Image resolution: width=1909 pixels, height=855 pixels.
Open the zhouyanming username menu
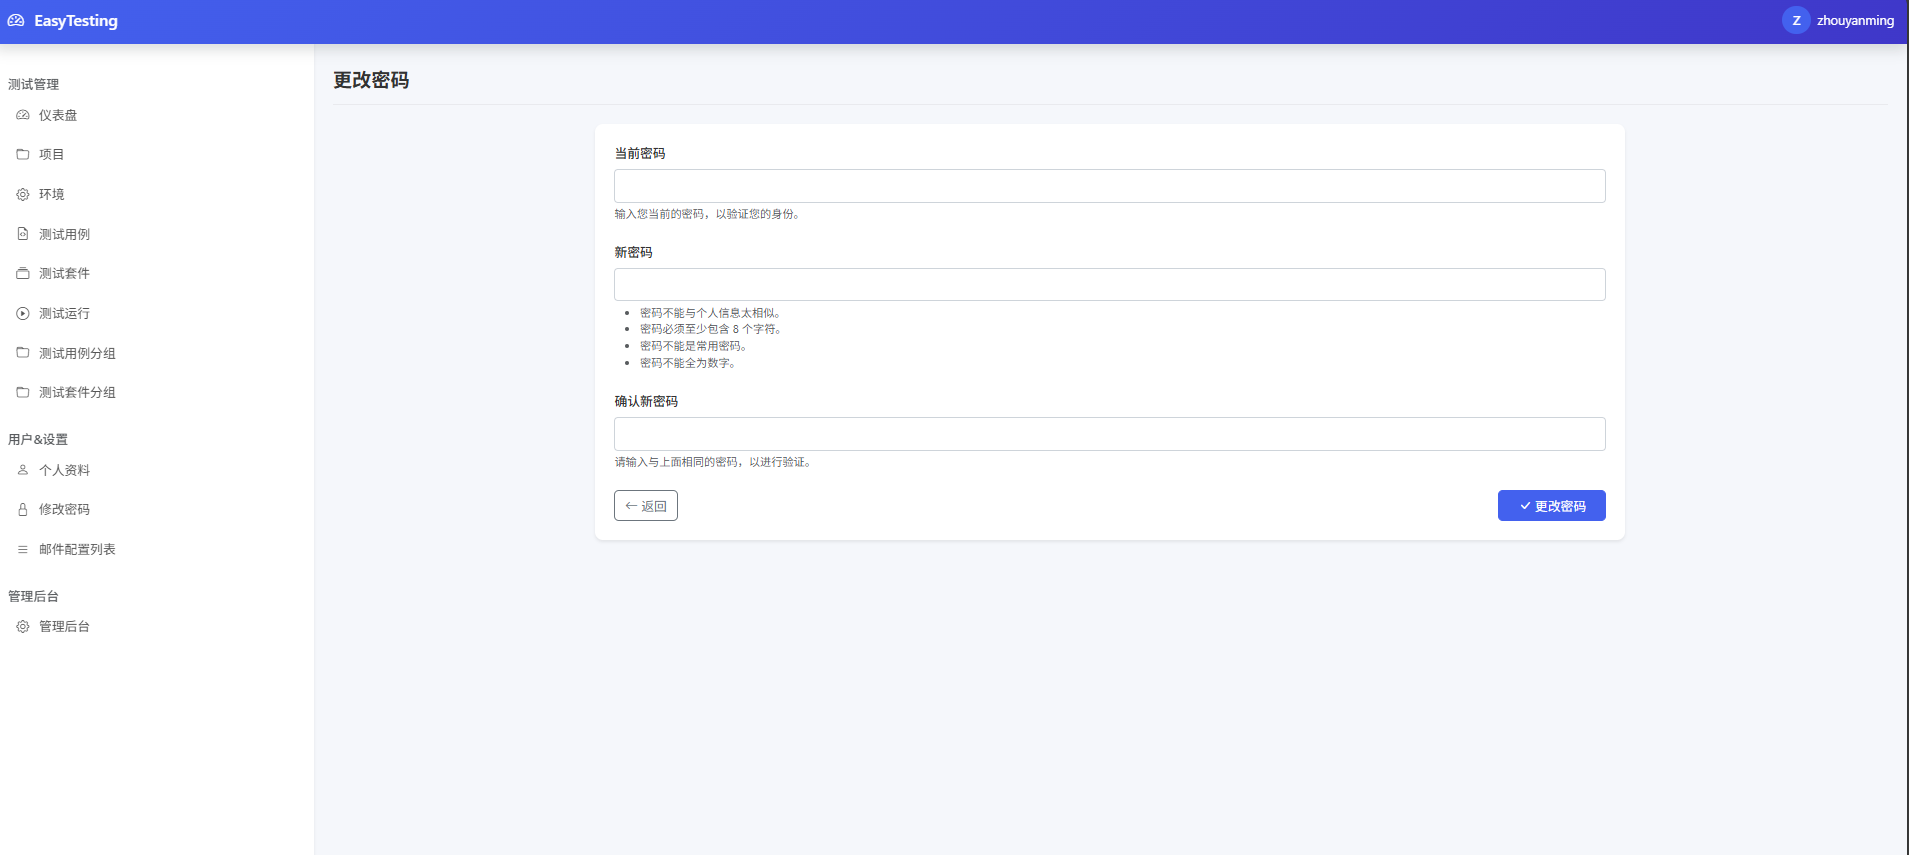coord(1855,20)
